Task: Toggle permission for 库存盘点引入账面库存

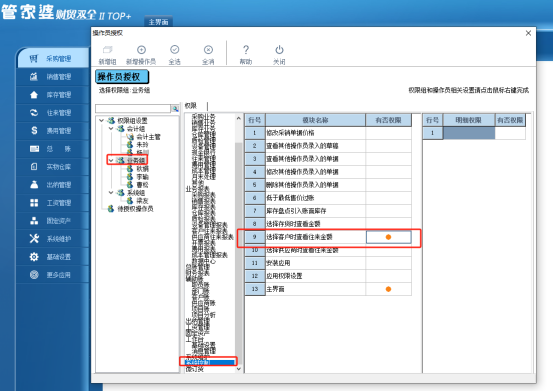Action: [x=388, y=211]
